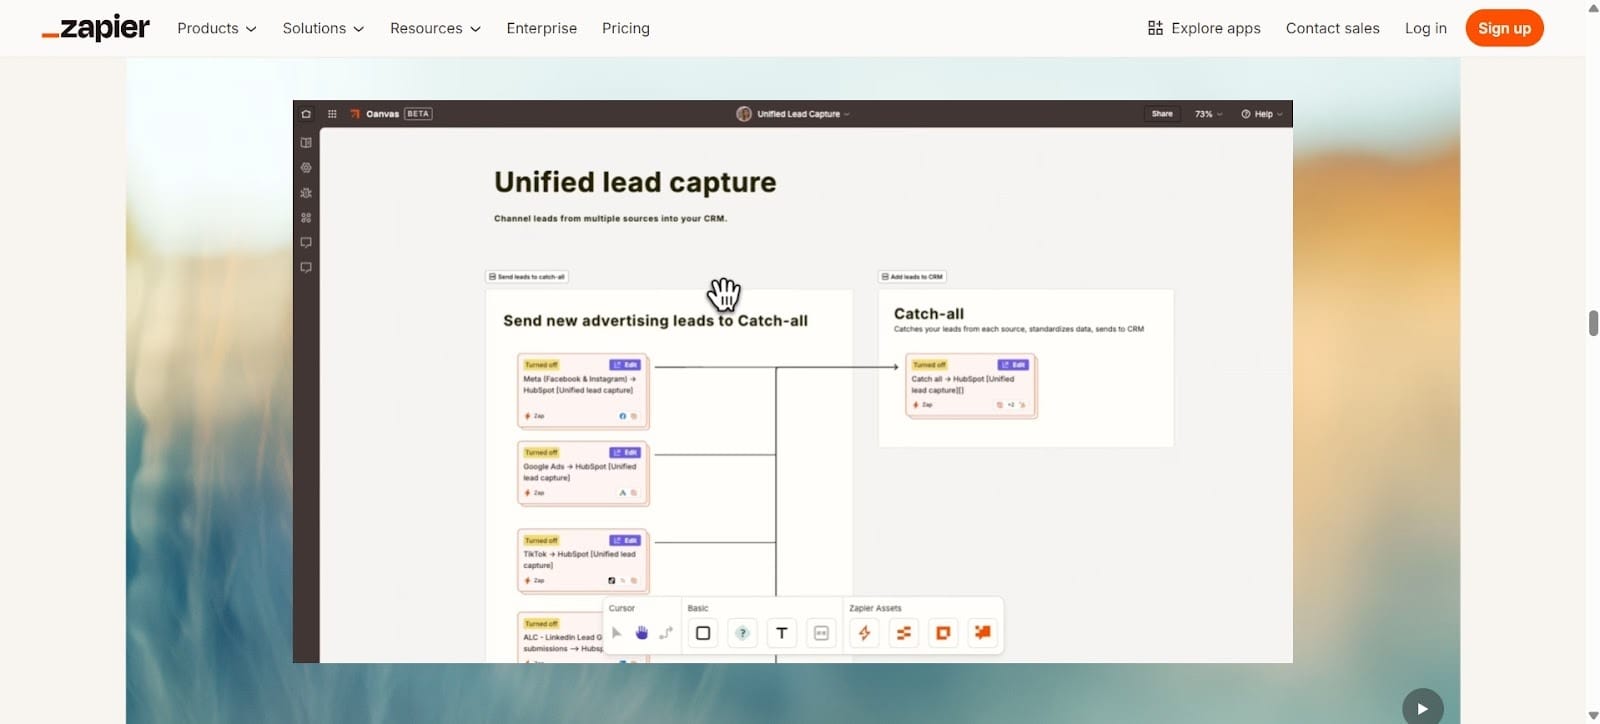1600x724 pixels.
Task: Select the question-mark decision shape tool
Action: tap(742, 633)
